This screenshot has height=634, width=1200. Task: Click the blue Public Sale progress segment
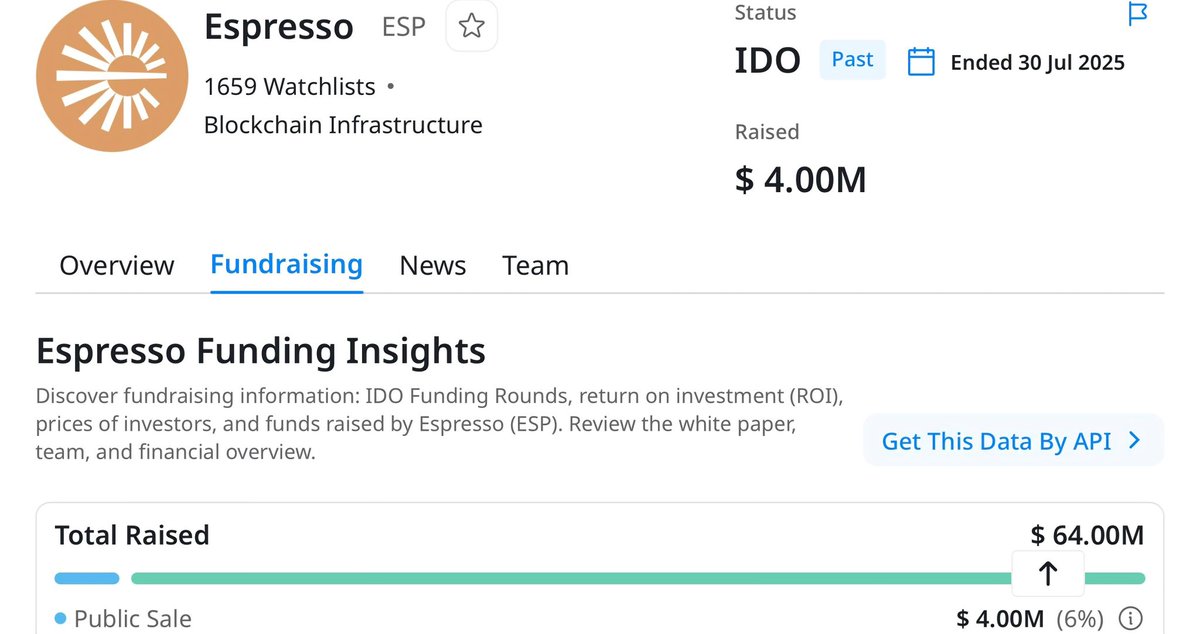(87, 578)
